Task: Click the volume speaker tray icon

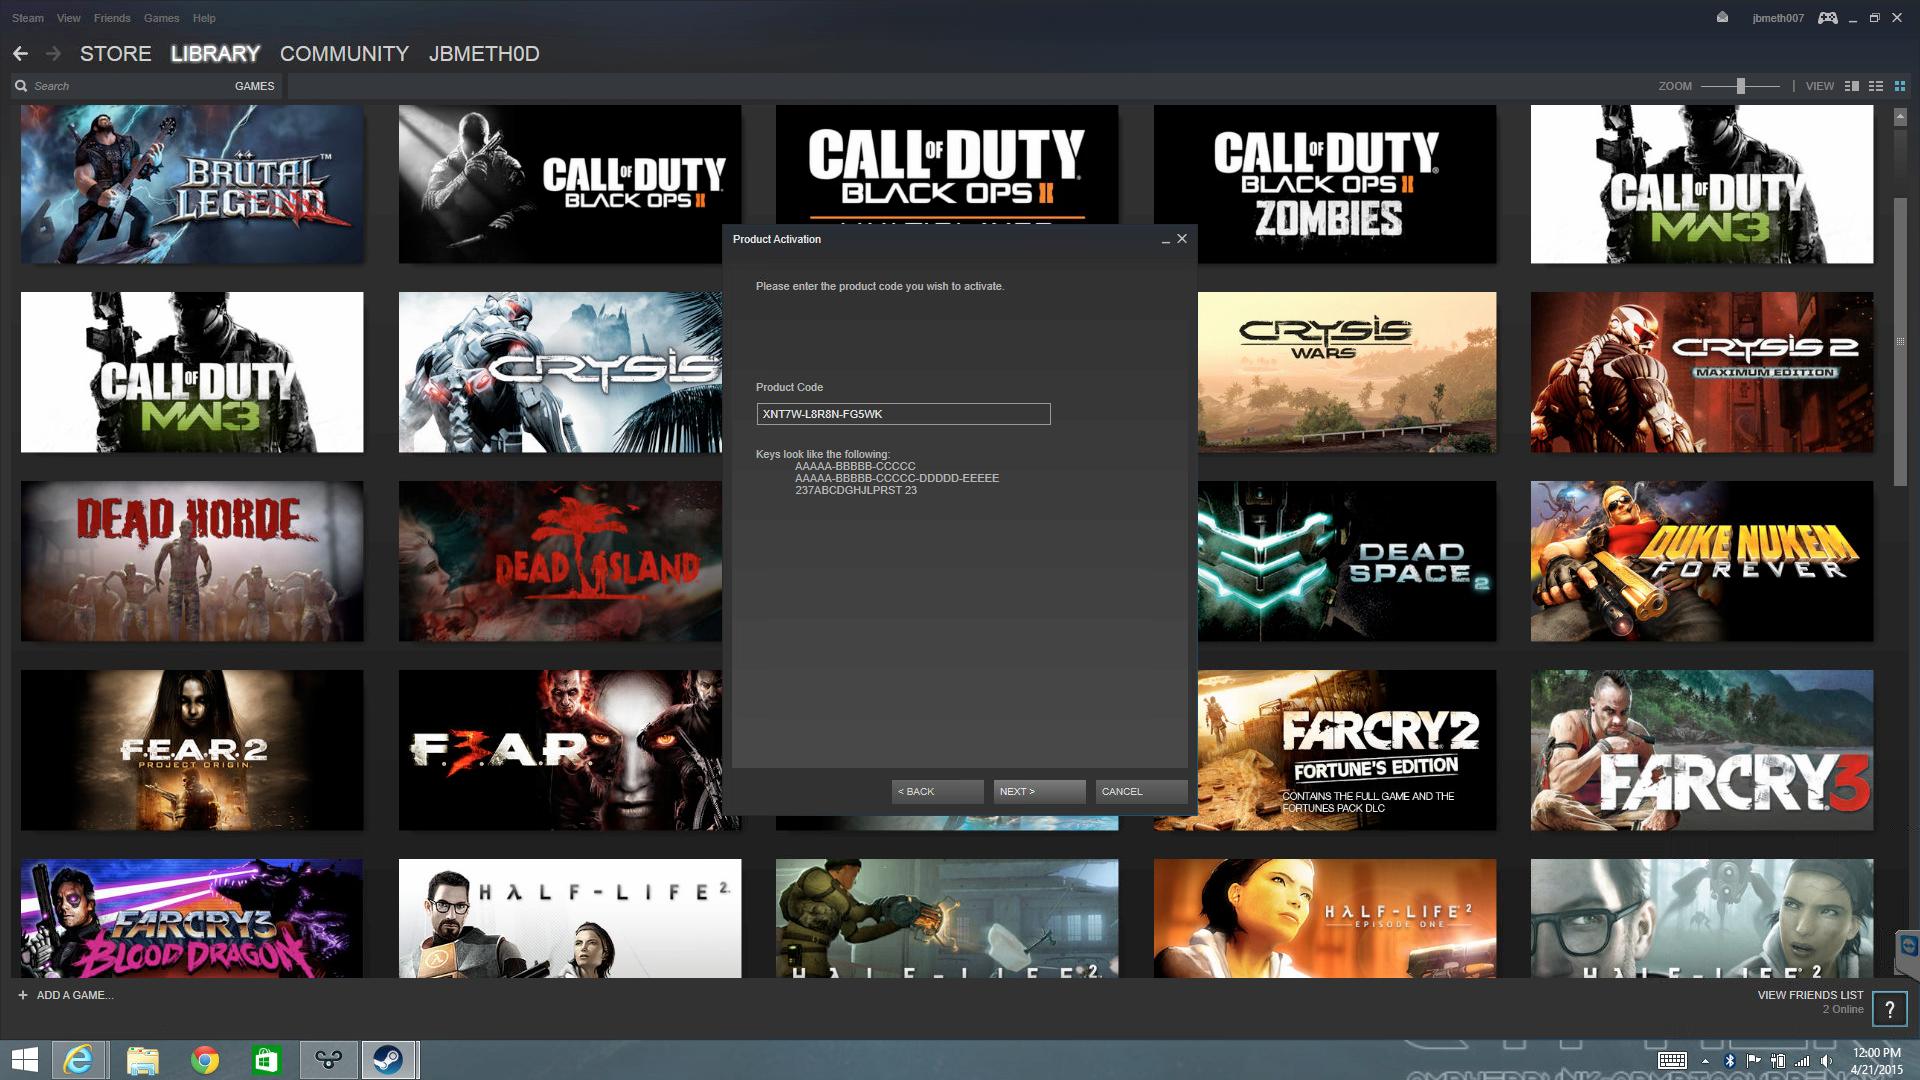Action: pyautogui.click(x=1827, y=1060)
